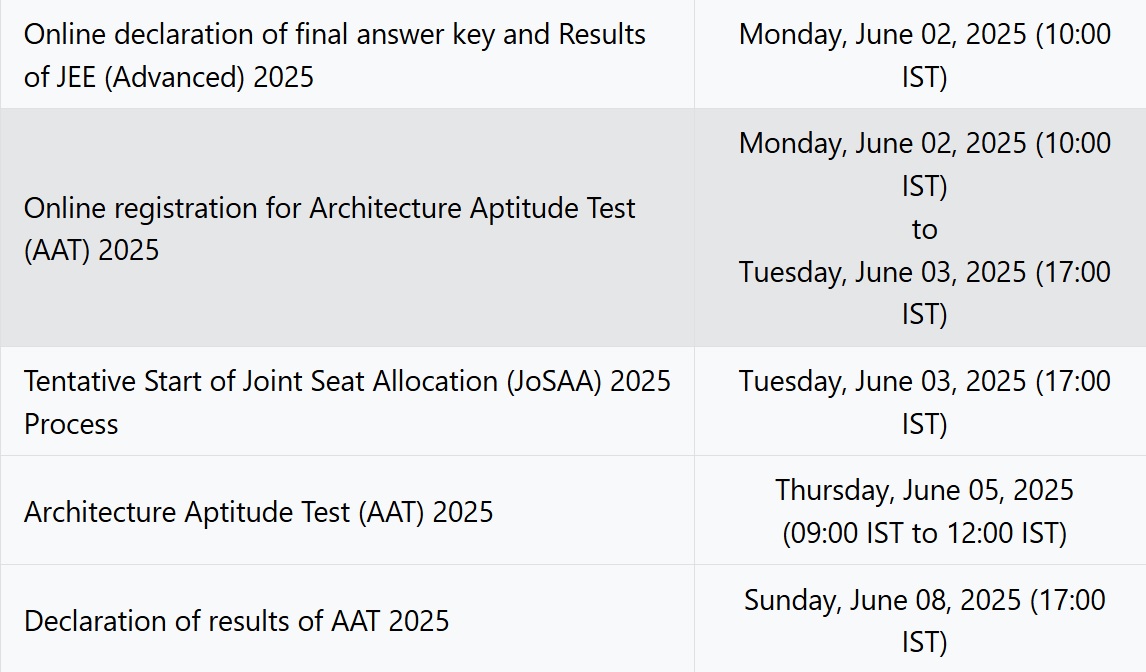Click the AAT registration start date, Monday June 02
The width and height of the screenshot is (1146, 672).
[x=924, y=144]
